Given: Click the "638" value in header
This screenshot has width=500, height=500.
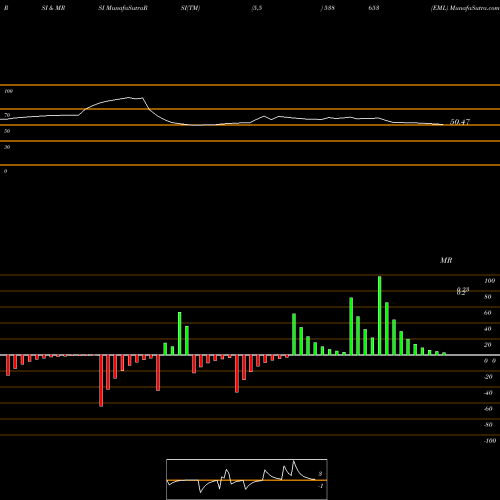Looking at the screenshot, I should coord(374,8).
